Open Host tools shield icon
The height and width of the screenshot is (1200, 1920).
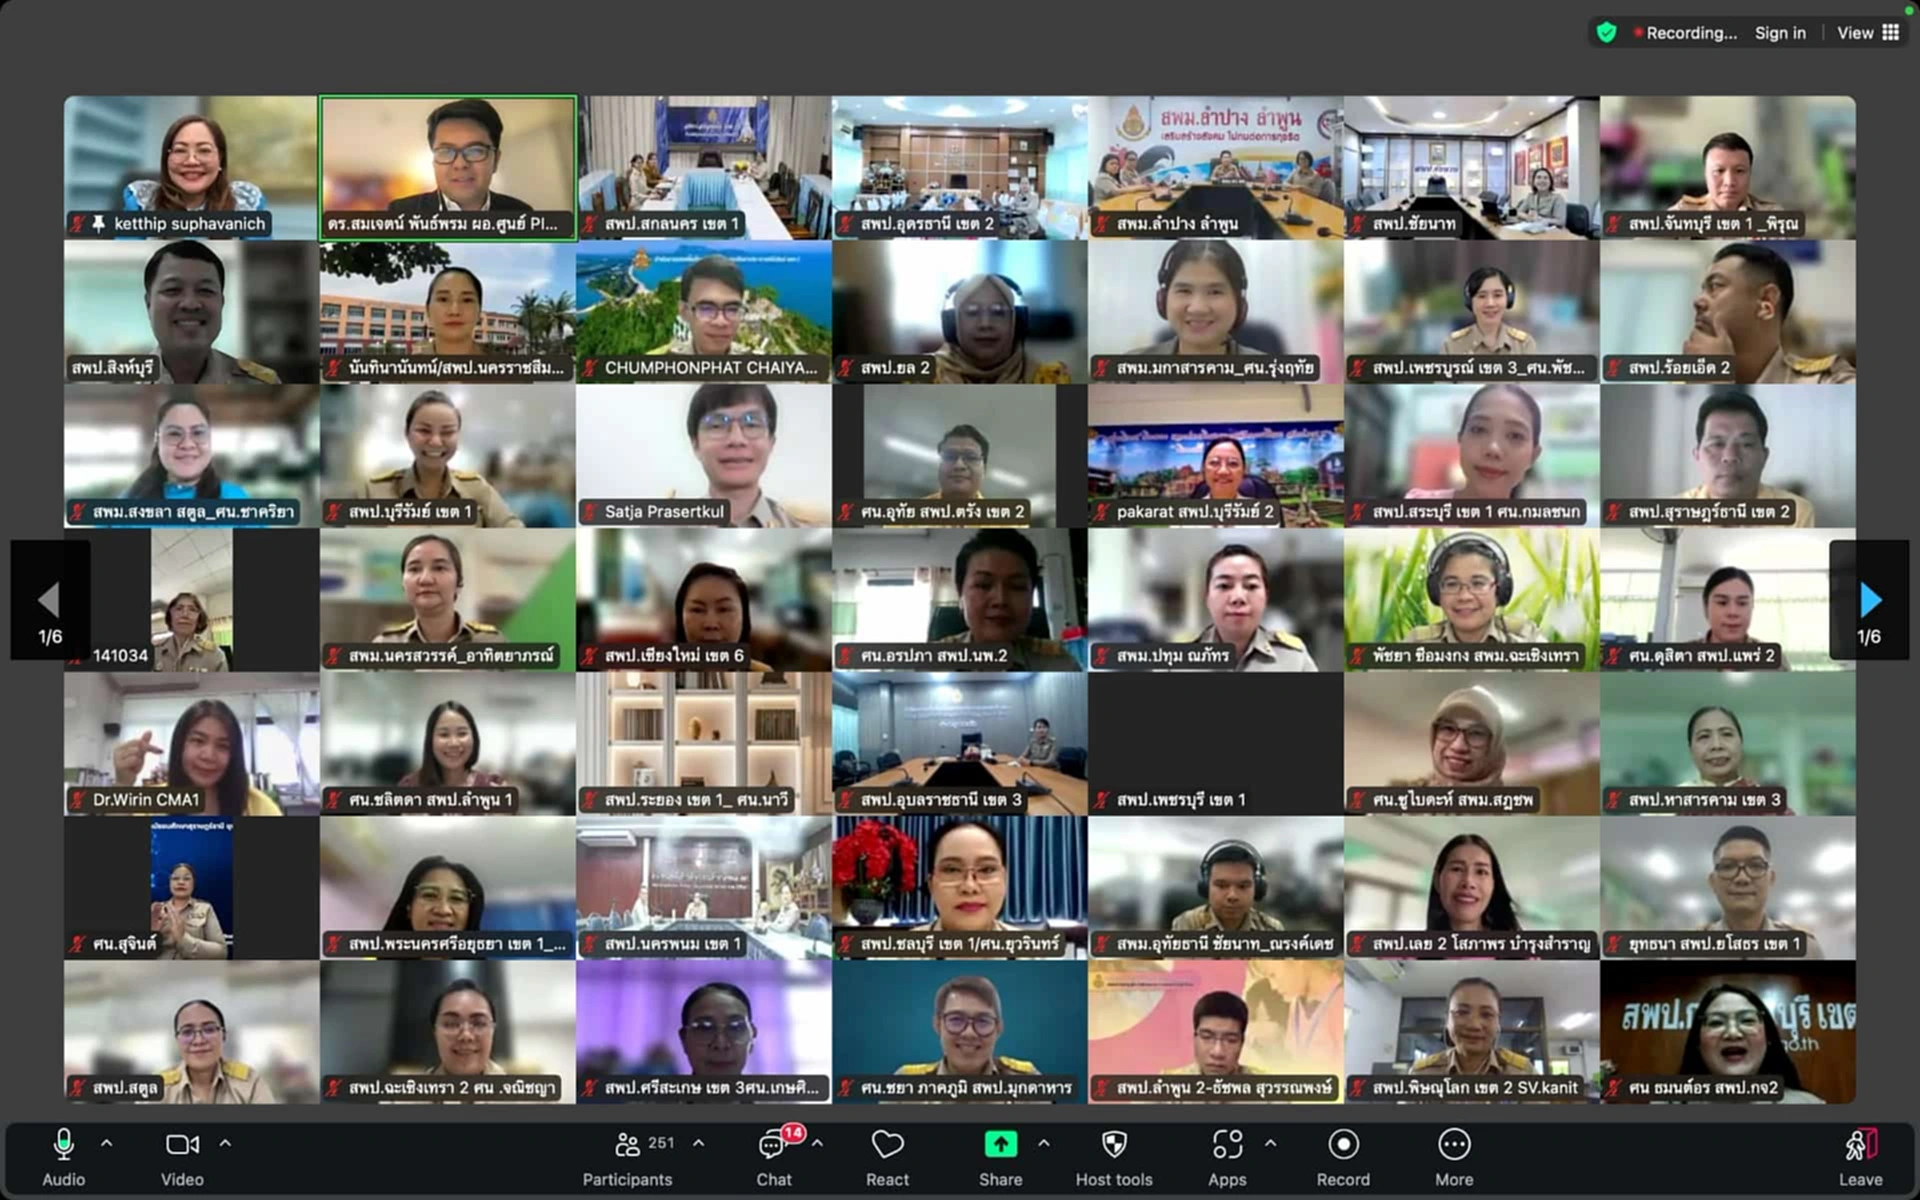[1114, 1145]
